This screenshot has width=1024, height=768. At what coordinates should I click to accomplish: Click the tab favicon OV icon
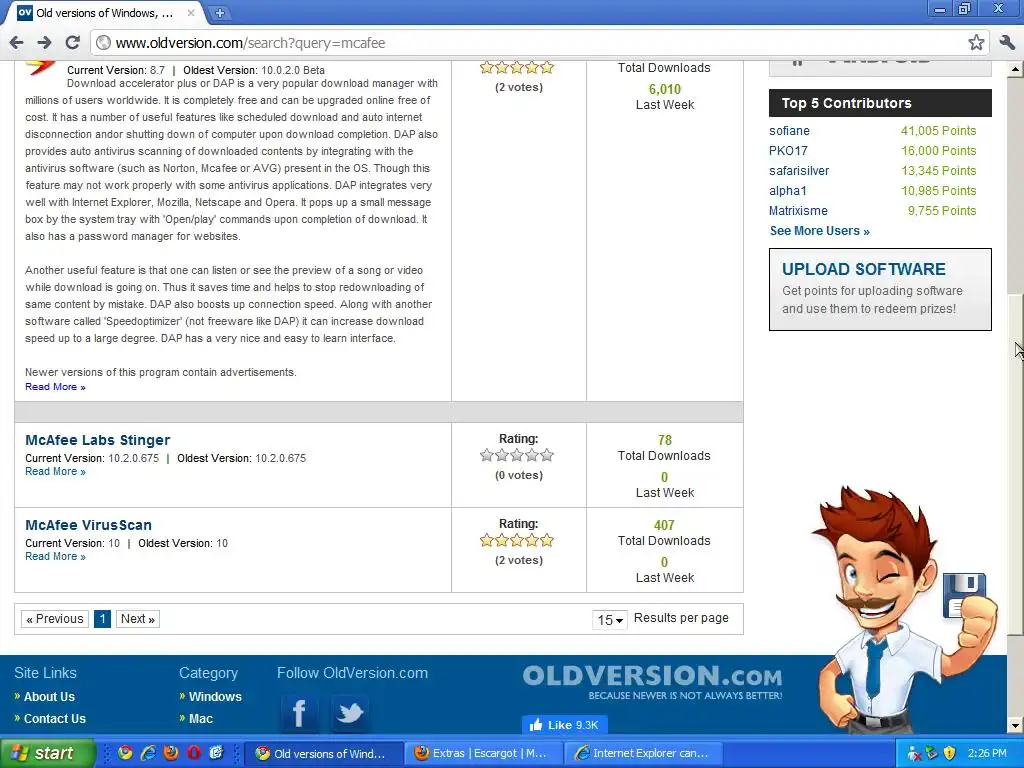point(25,12)
